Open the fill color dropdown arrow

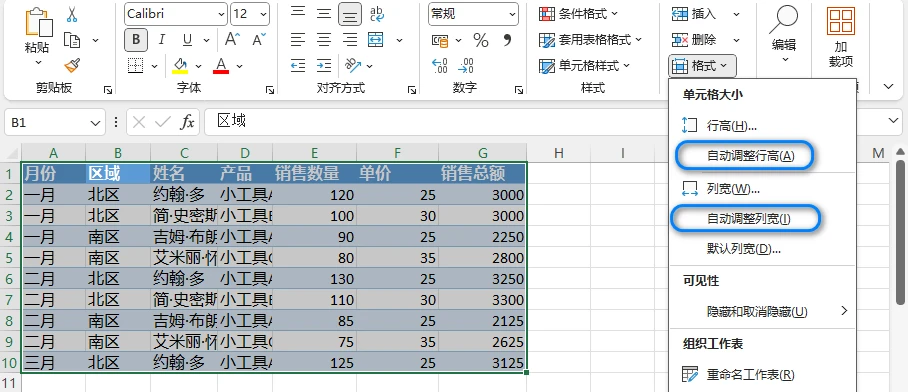click(198, 66)
